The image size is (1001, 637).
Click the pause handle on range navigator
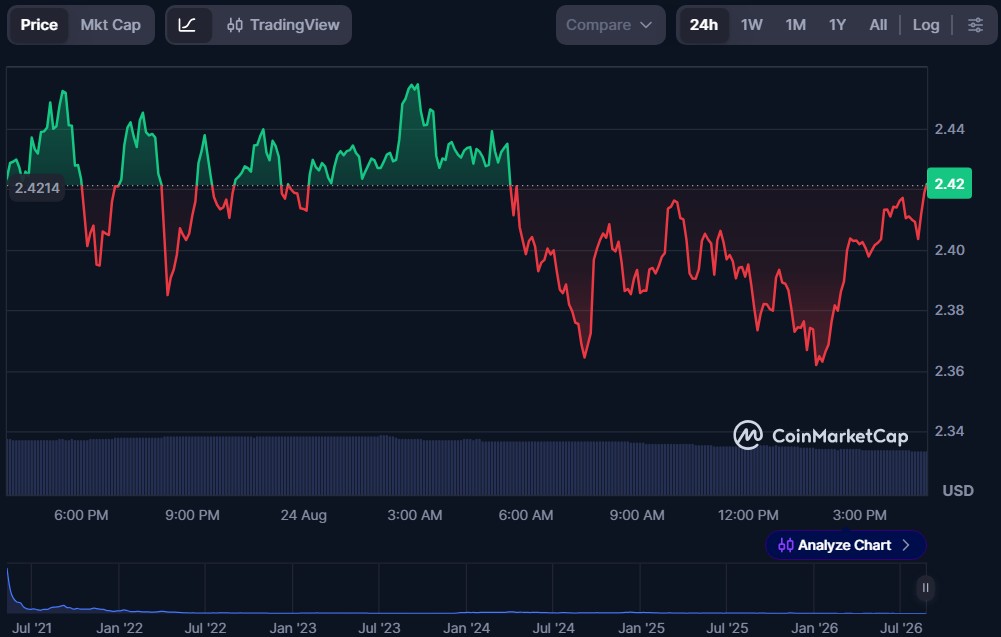(x=925, y=588)
